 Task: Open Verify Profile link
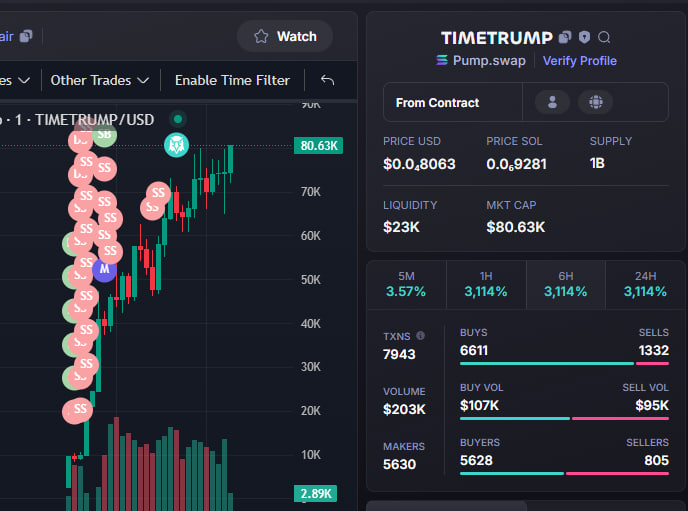[579, 61]
